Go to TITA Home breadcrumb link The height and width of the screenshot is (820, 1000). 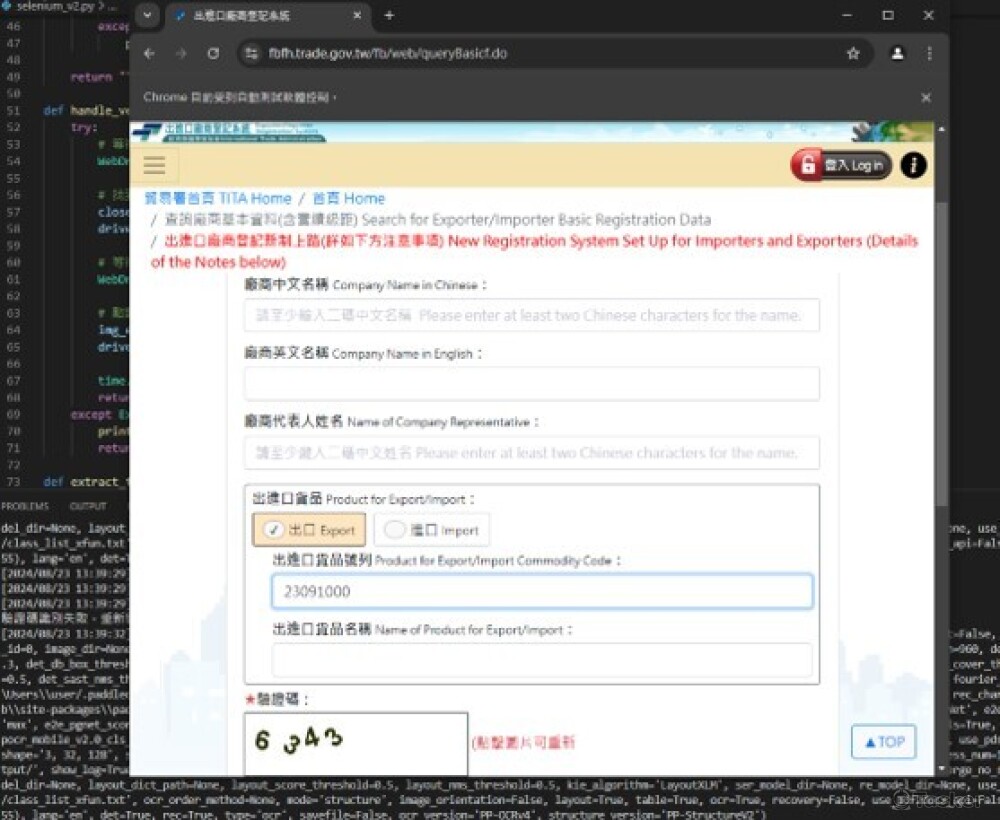pos(217,199)
